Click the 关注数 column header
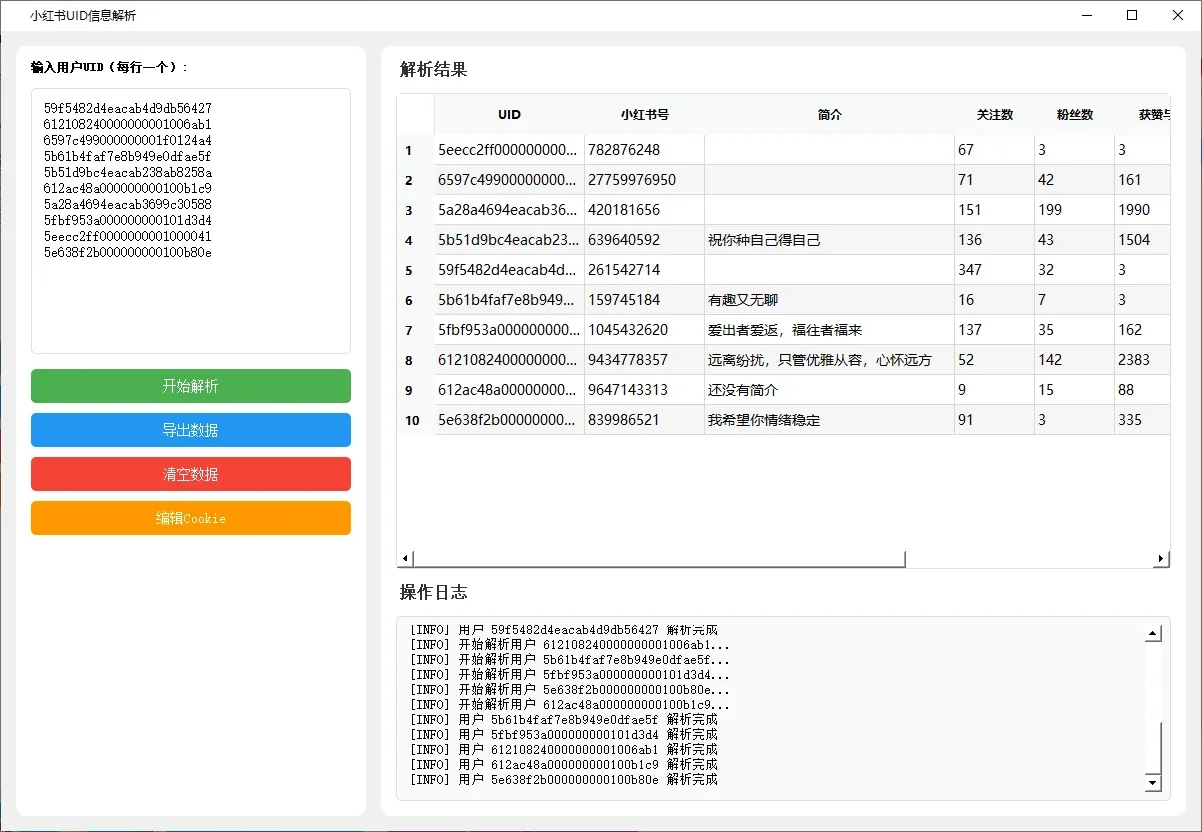Image resolution: width=1202 pixels, height=832 pixels. point(995,115)
